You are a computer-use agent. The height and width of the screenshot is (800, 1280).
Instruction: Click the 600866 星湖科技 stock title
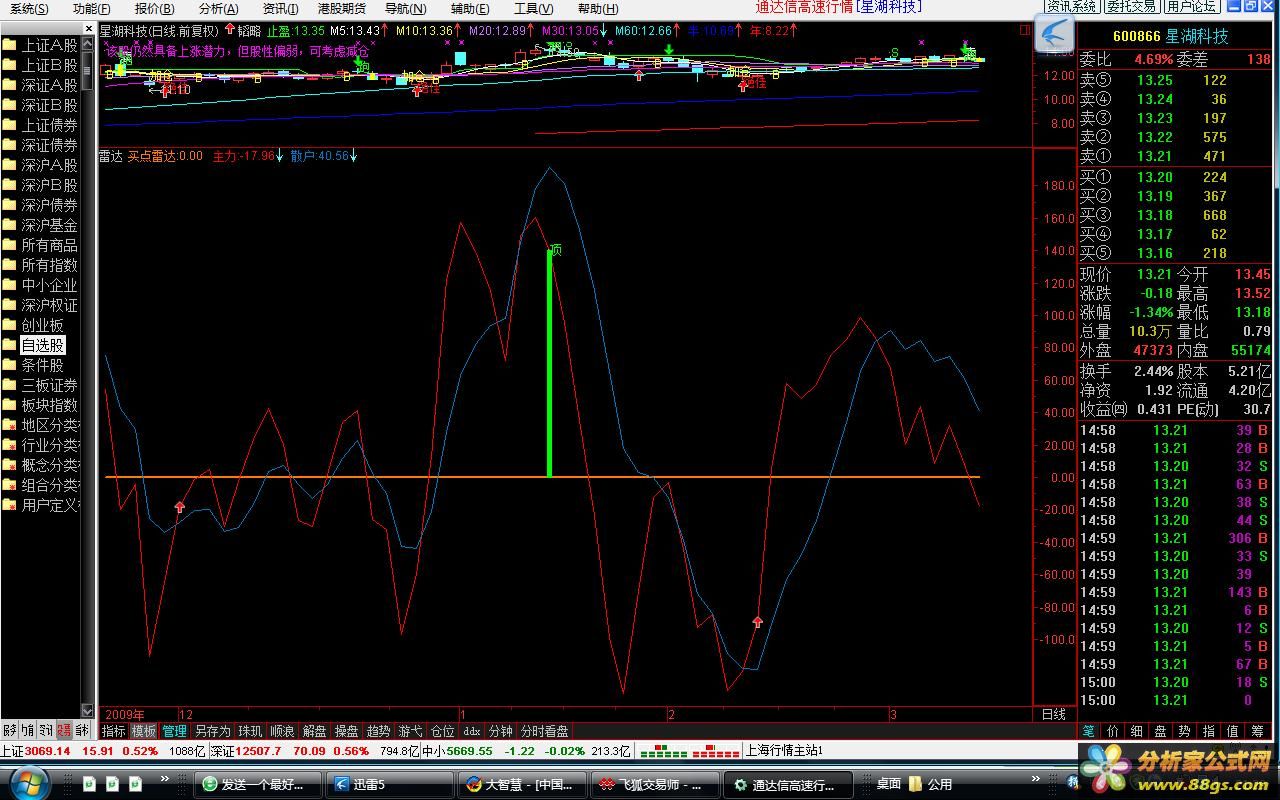[x=1170, y=36]
